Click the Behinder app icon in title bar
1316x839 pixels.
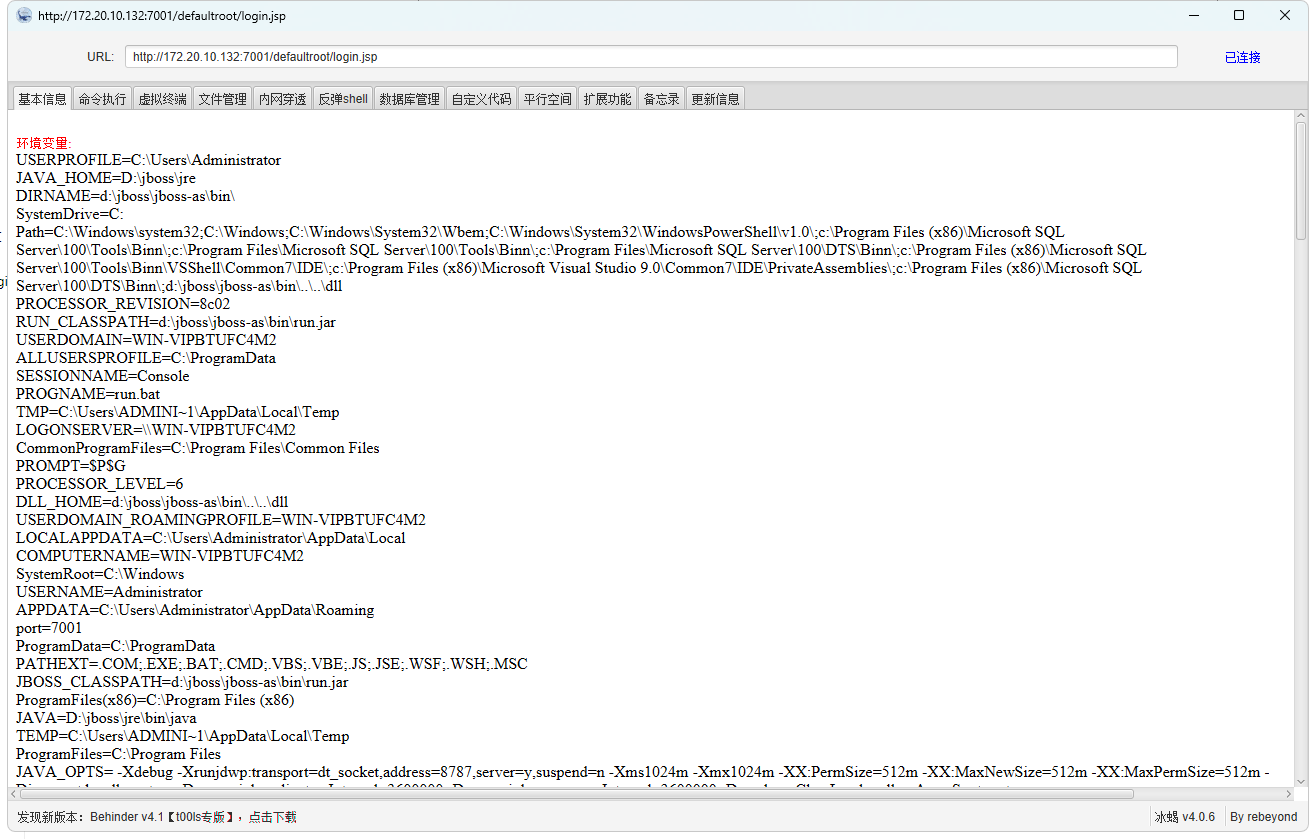(24, 15)
